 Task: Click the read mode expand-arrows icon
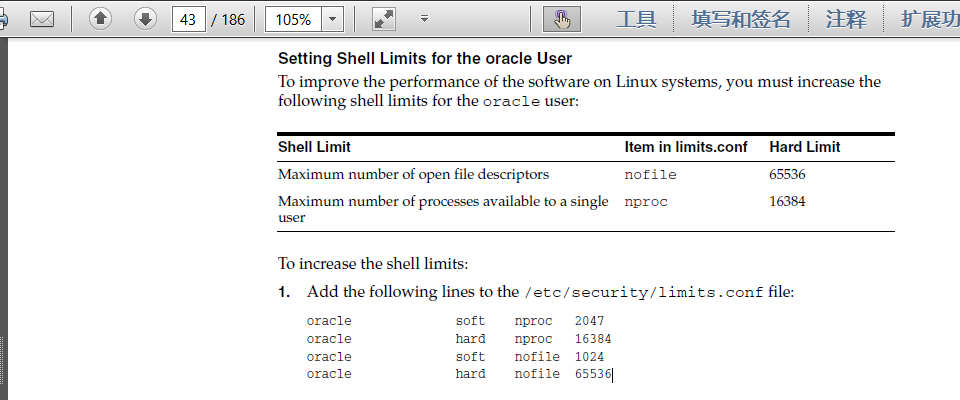pyautogui.click(x=384, y=19)
